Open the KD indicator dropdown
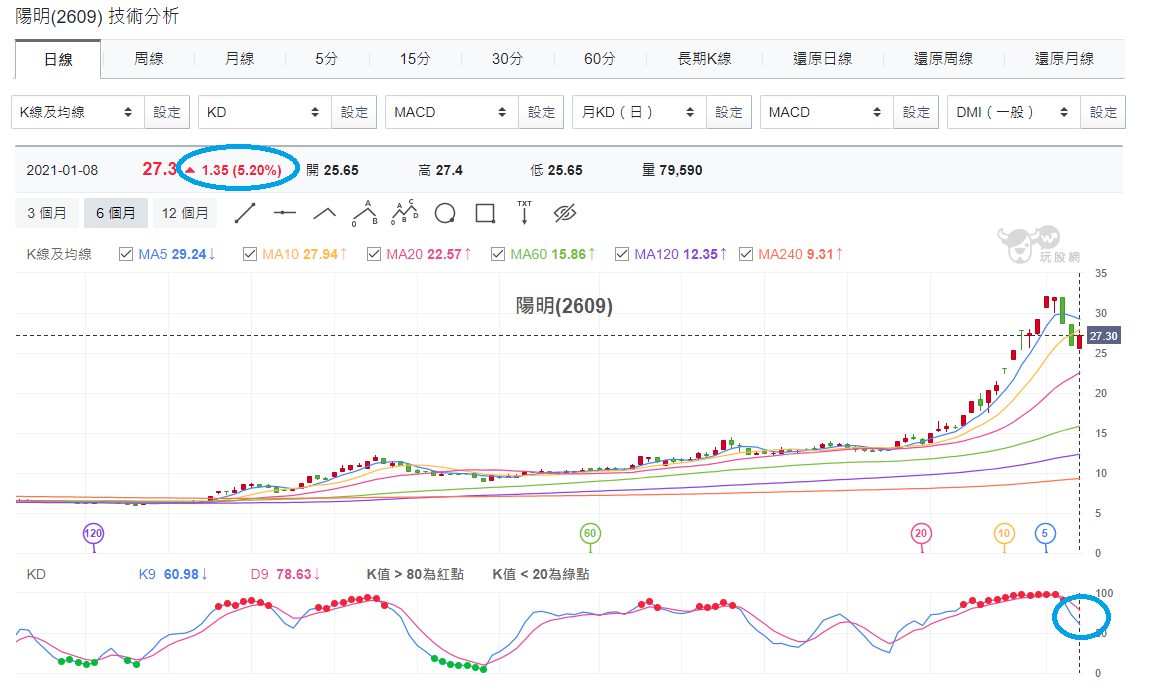The height and width of the screenshot is (688, 1151). (x=265, y=112)
